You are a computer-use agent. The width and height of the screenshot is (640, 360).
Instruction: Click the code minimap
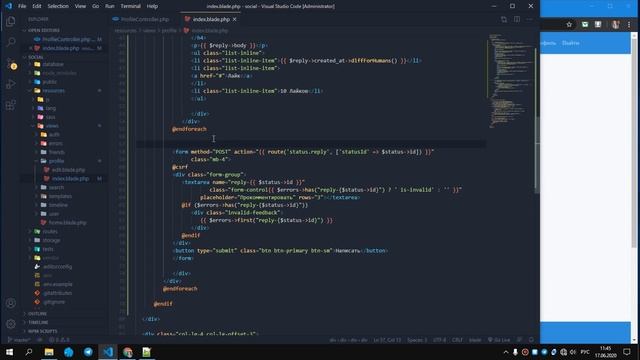(x=510, y=82)
